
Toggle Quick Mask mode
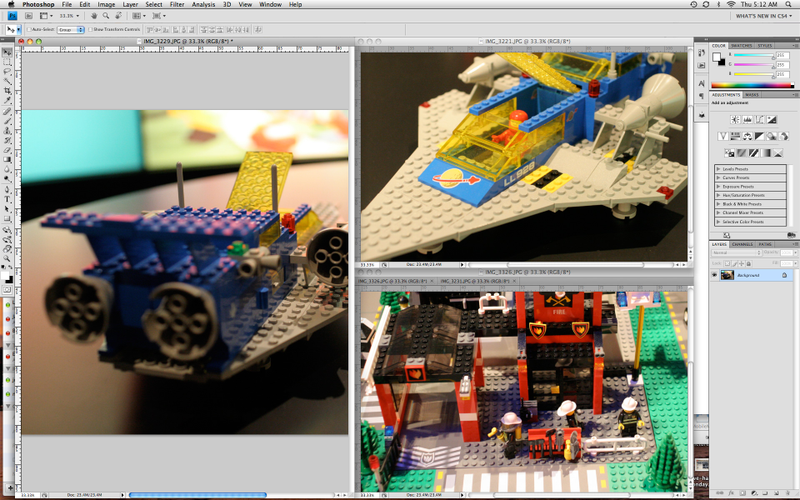click(x=7, y=289)
